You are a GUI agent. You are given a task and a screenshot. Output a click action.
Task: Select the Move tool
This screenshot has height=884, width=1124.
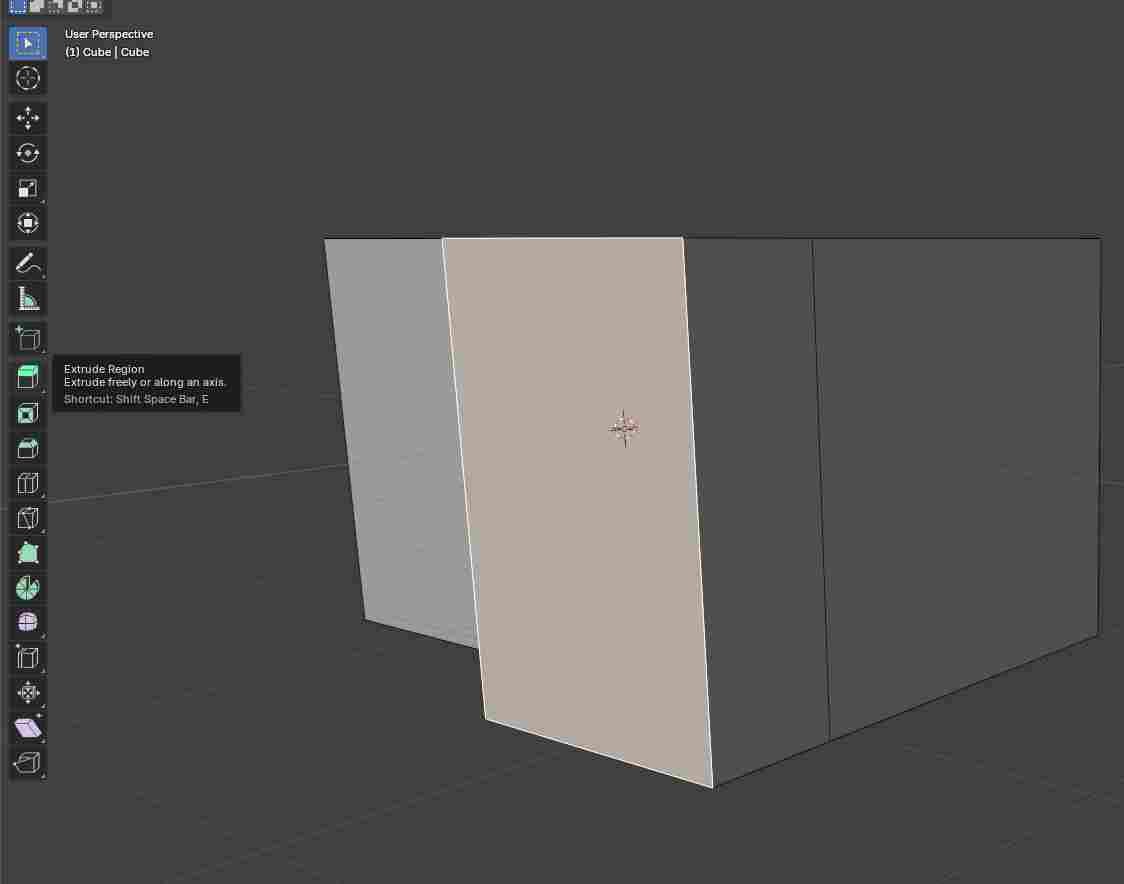(28, 118)
